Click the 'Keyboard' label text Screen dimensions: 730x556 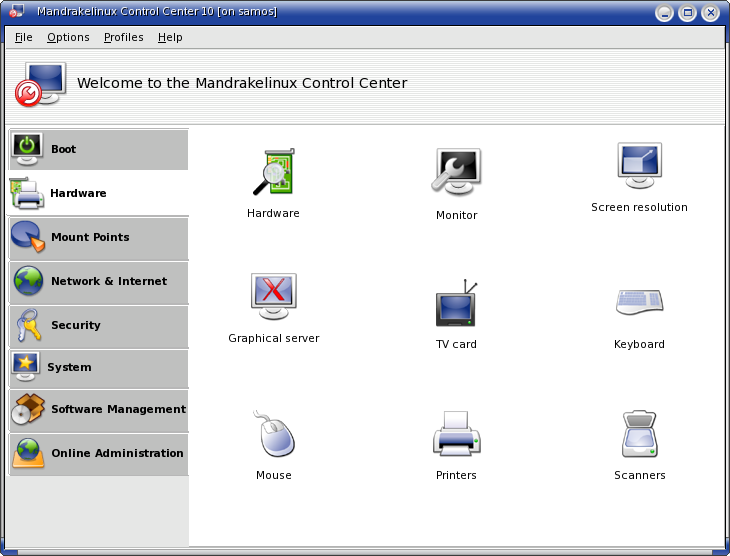639,344
